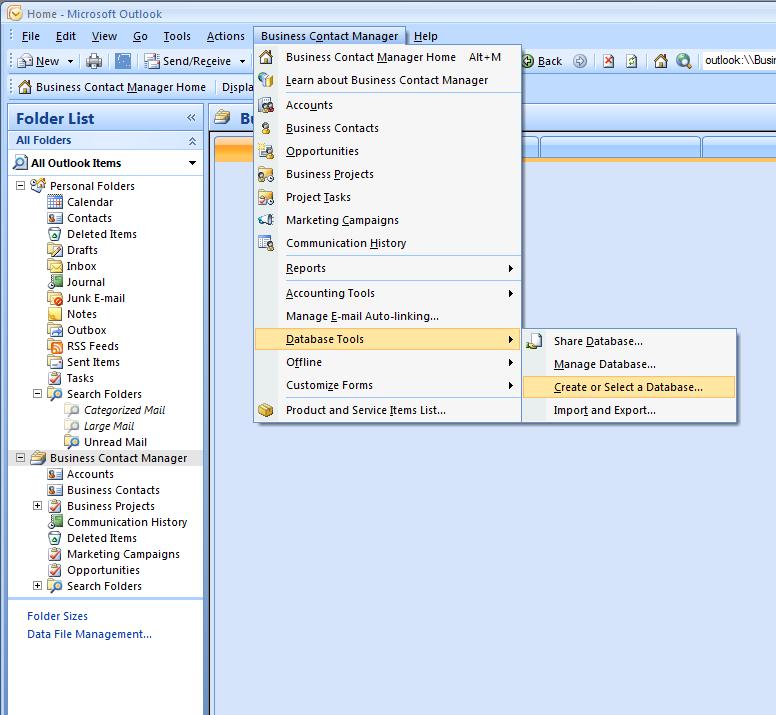Click the Calendar folder icon
776x715 pixels.
tap(56, 202)
